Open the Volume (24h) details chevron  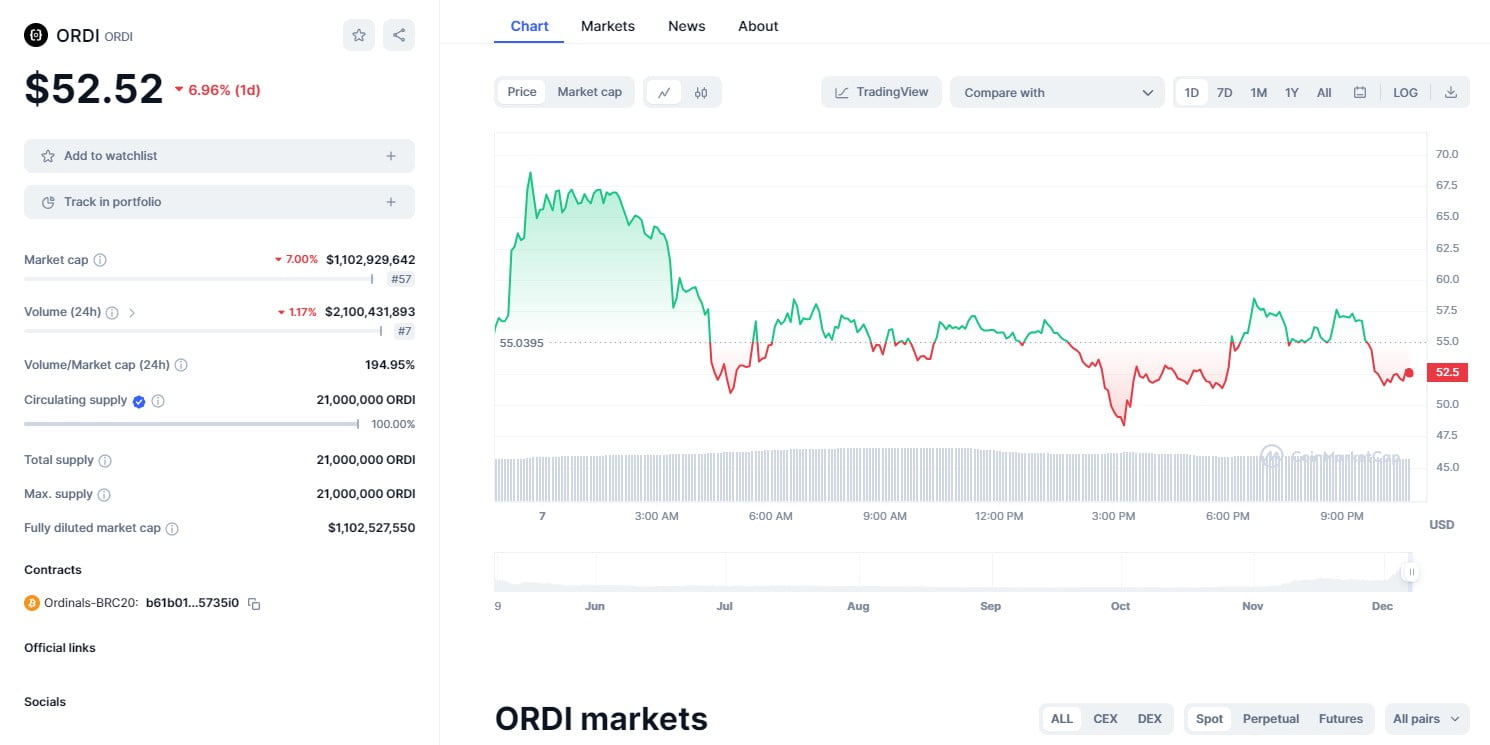pyautogui.click(x=132, y=313)
